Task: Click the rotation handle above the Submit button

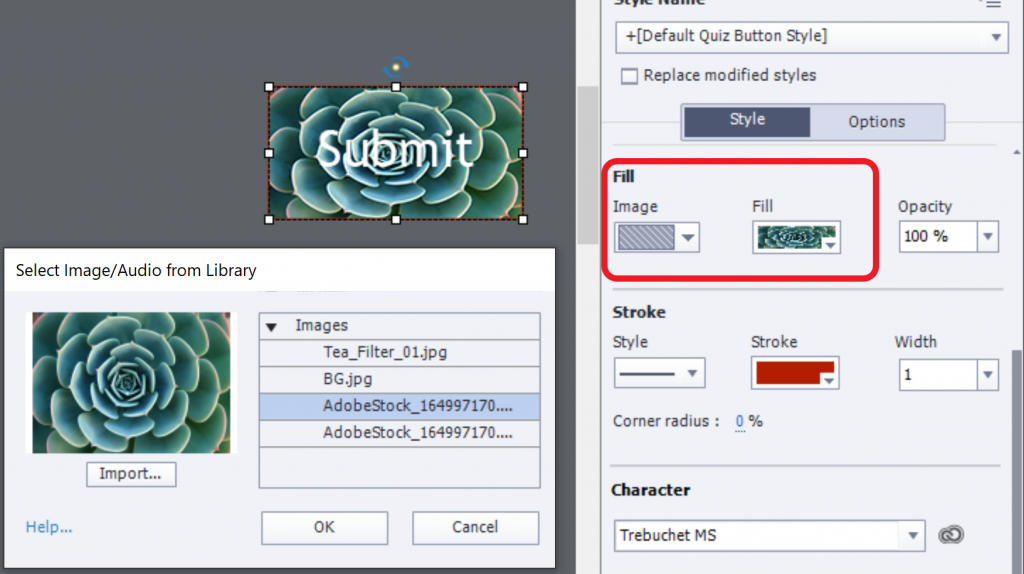Action: tap(396, 67)
